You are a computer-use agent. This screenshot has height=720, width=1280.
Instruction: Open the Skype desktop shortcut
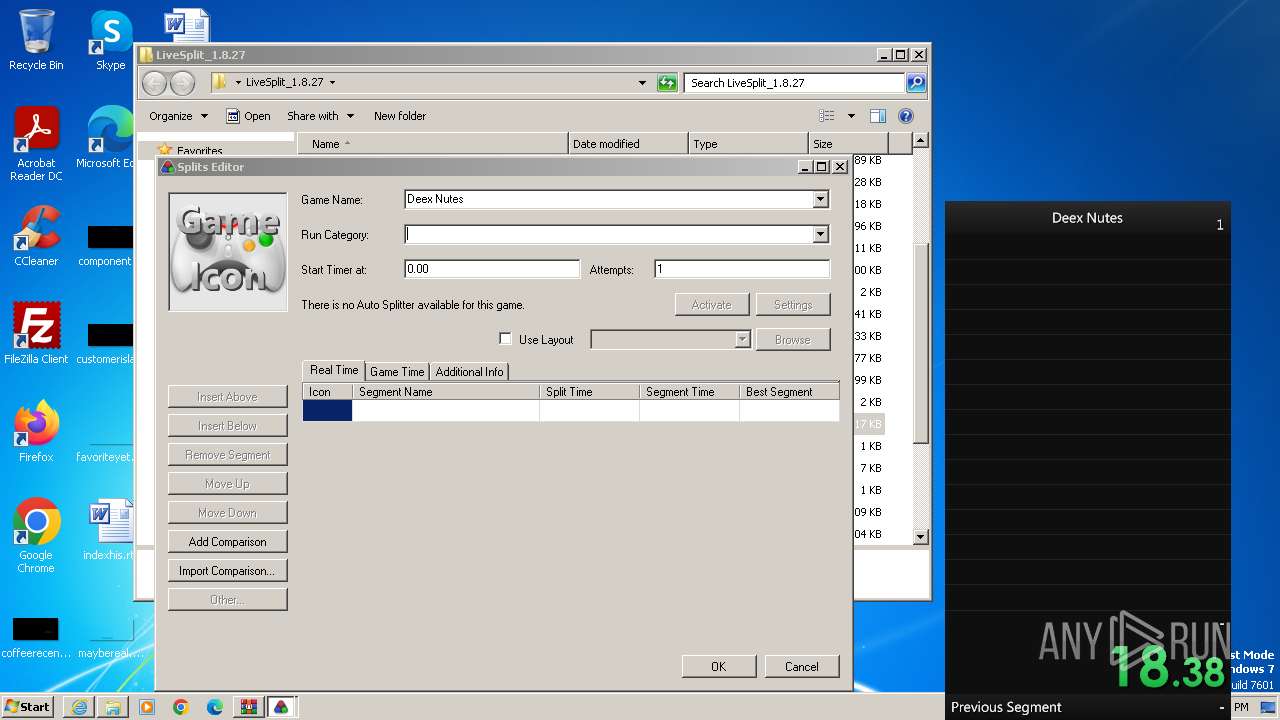[x=110, y=41]
